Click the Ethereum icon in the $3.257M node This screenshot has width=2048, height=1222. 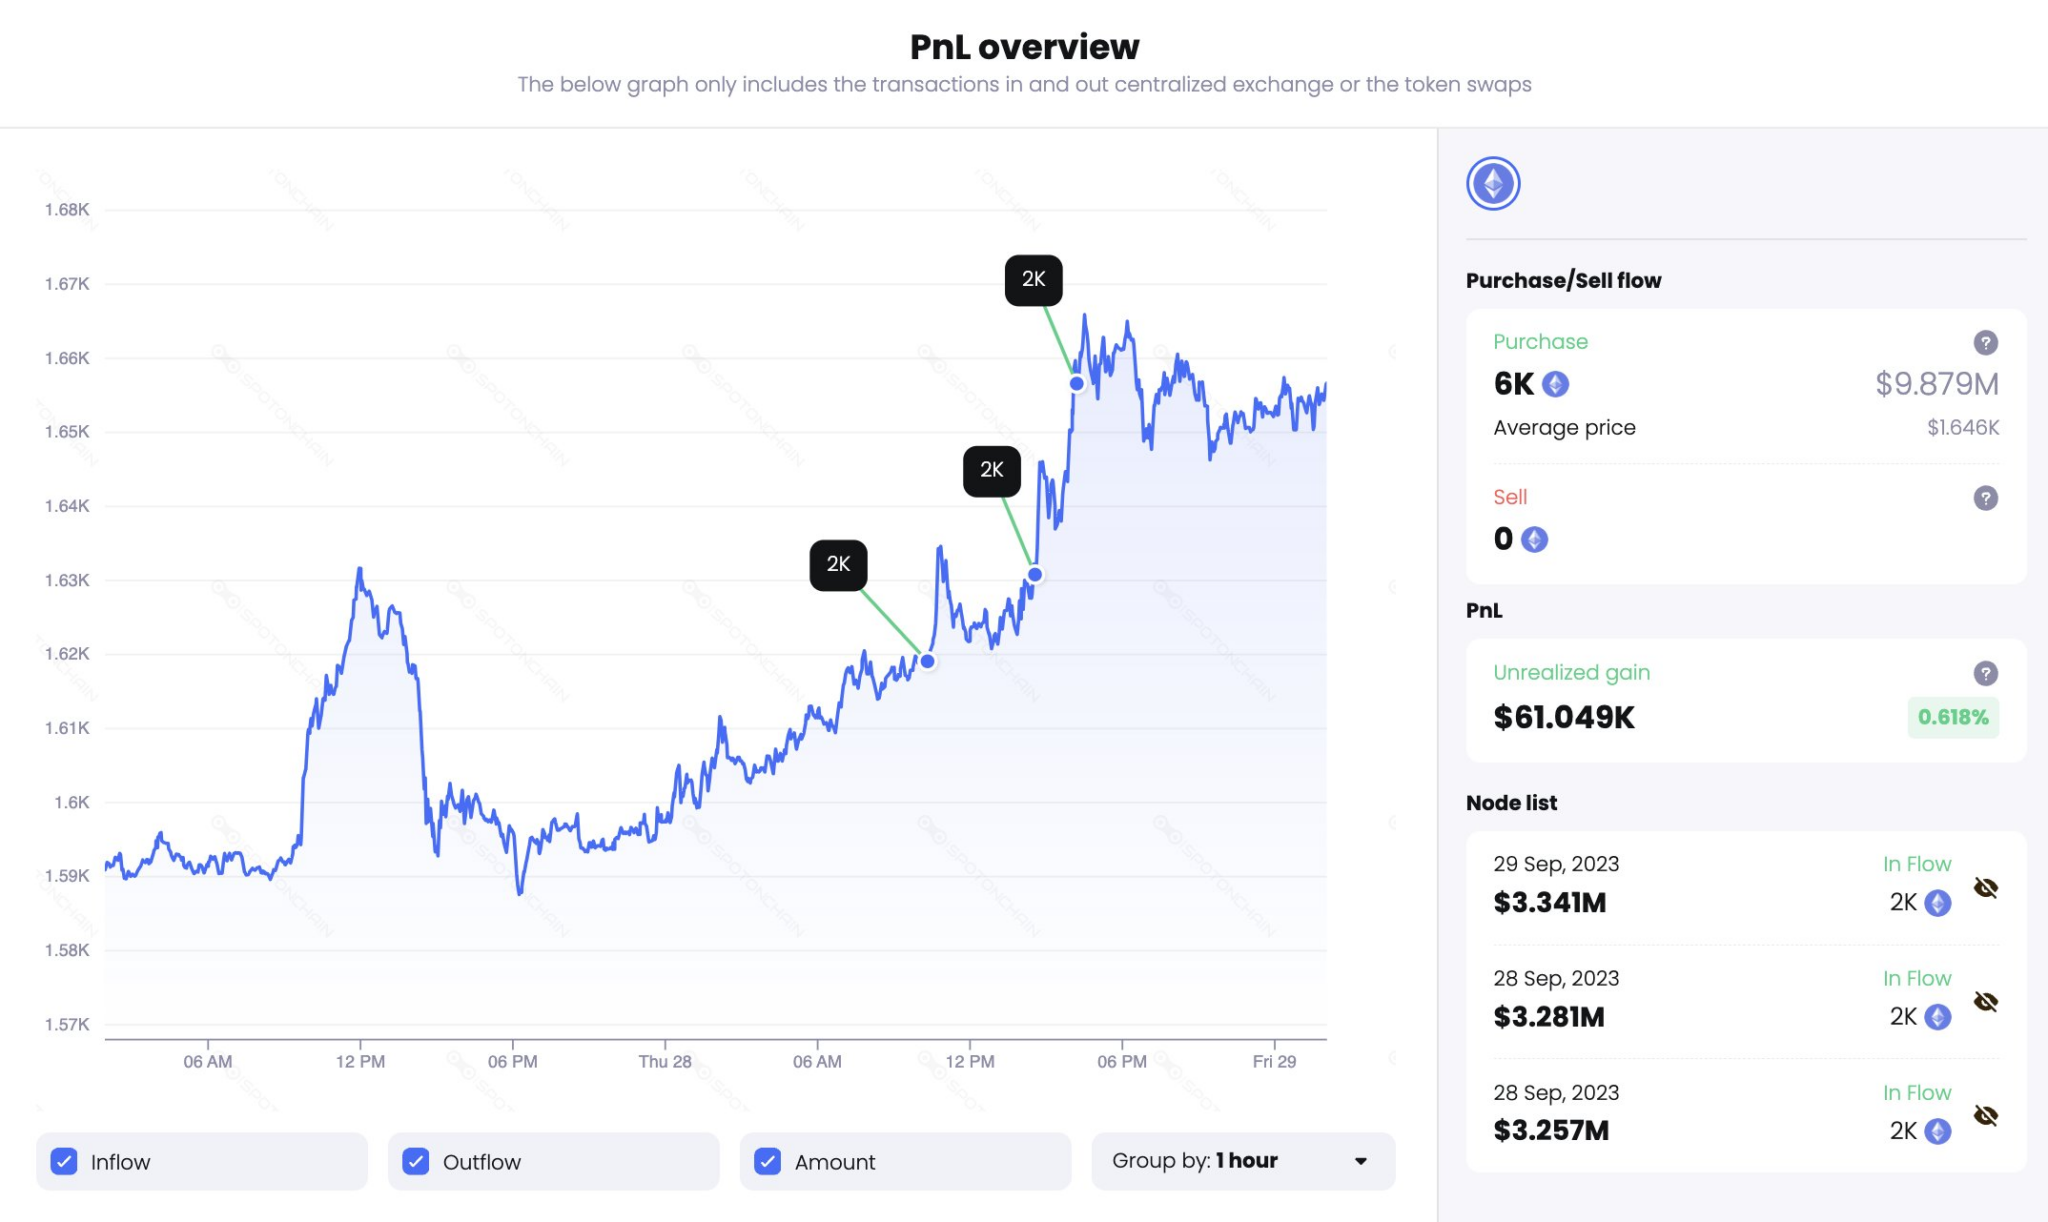pyautogui.click(x=1937, y=1131)
